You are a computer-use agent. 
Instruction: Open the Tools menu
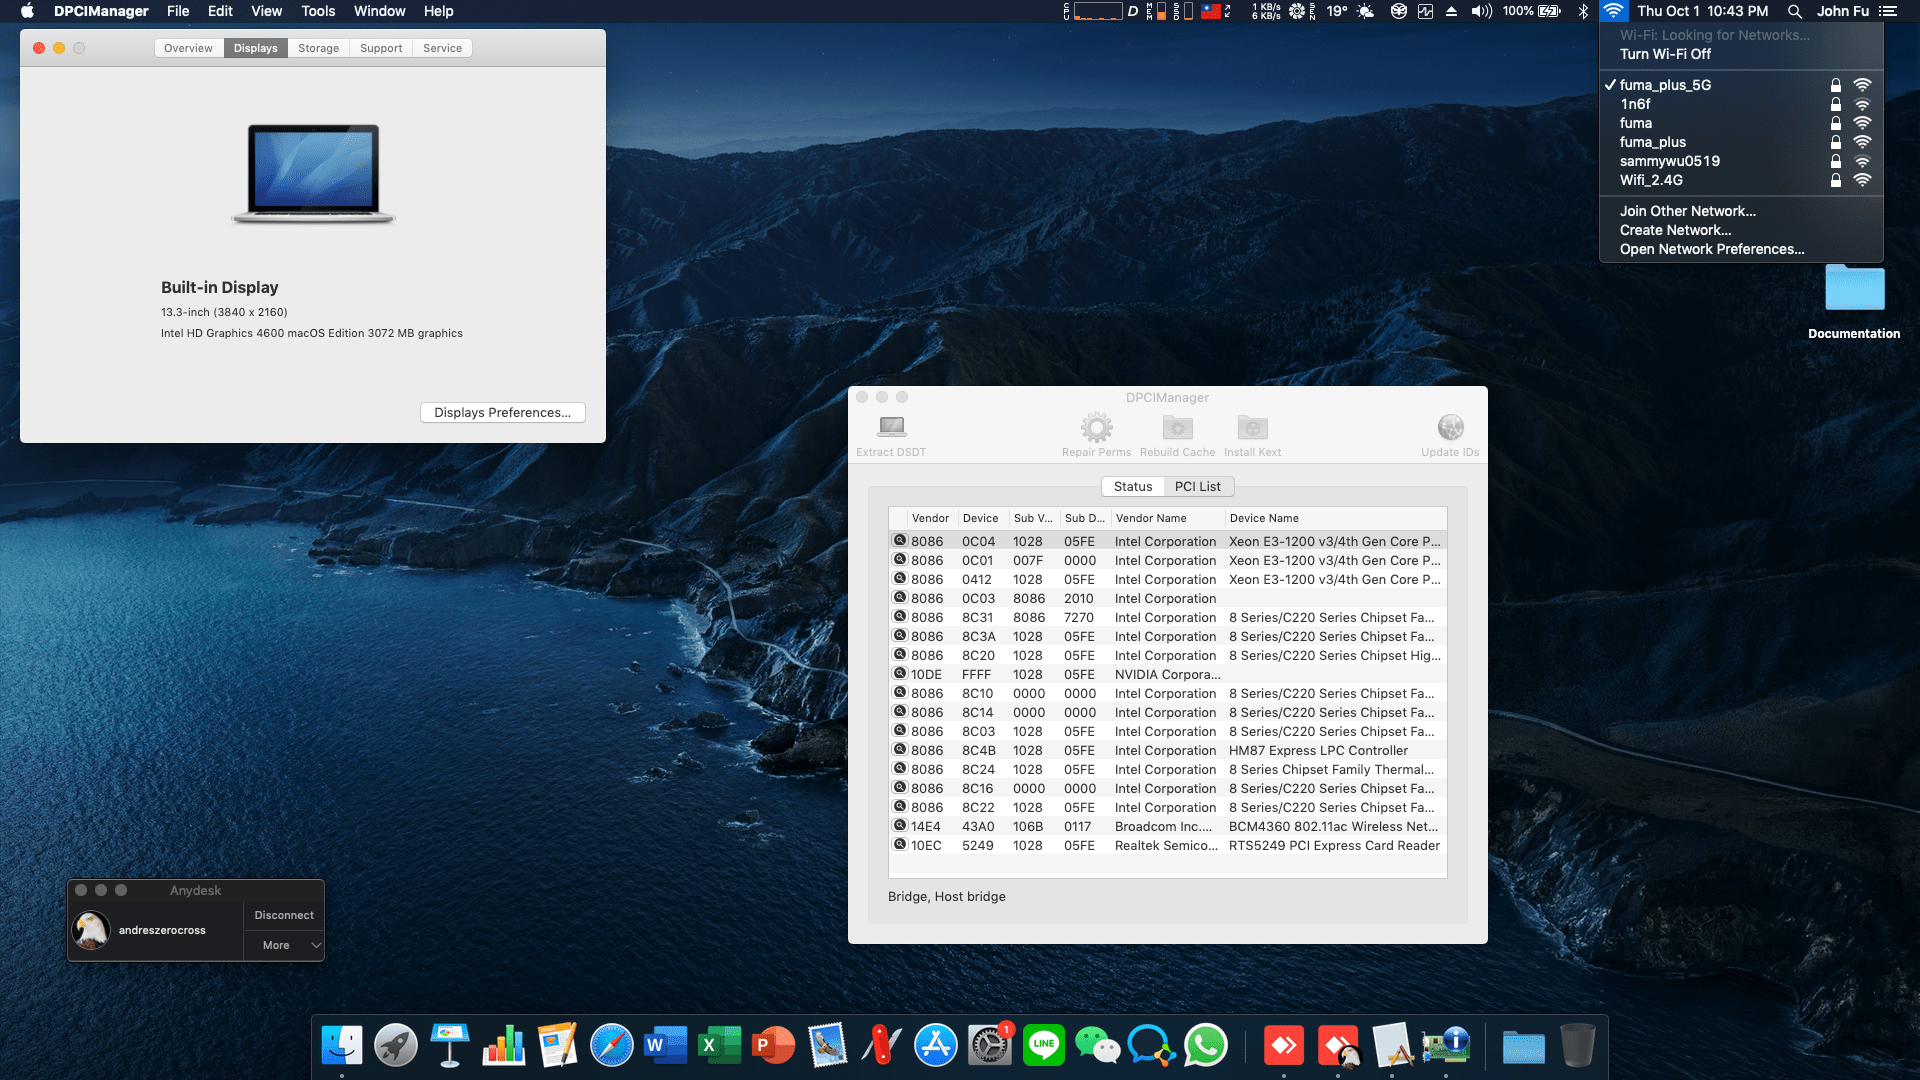(317, 11)
